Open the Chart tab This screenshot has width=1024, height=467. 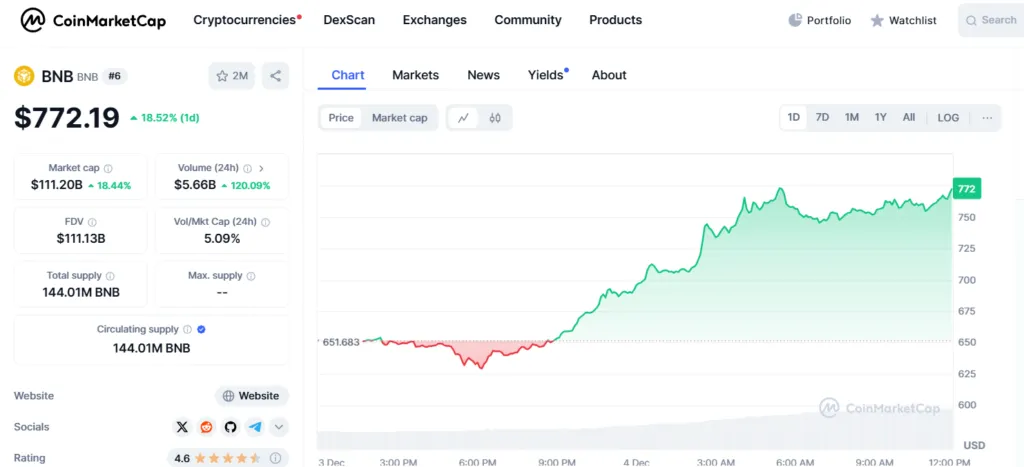pyautogui.click(x=348, y=75)
